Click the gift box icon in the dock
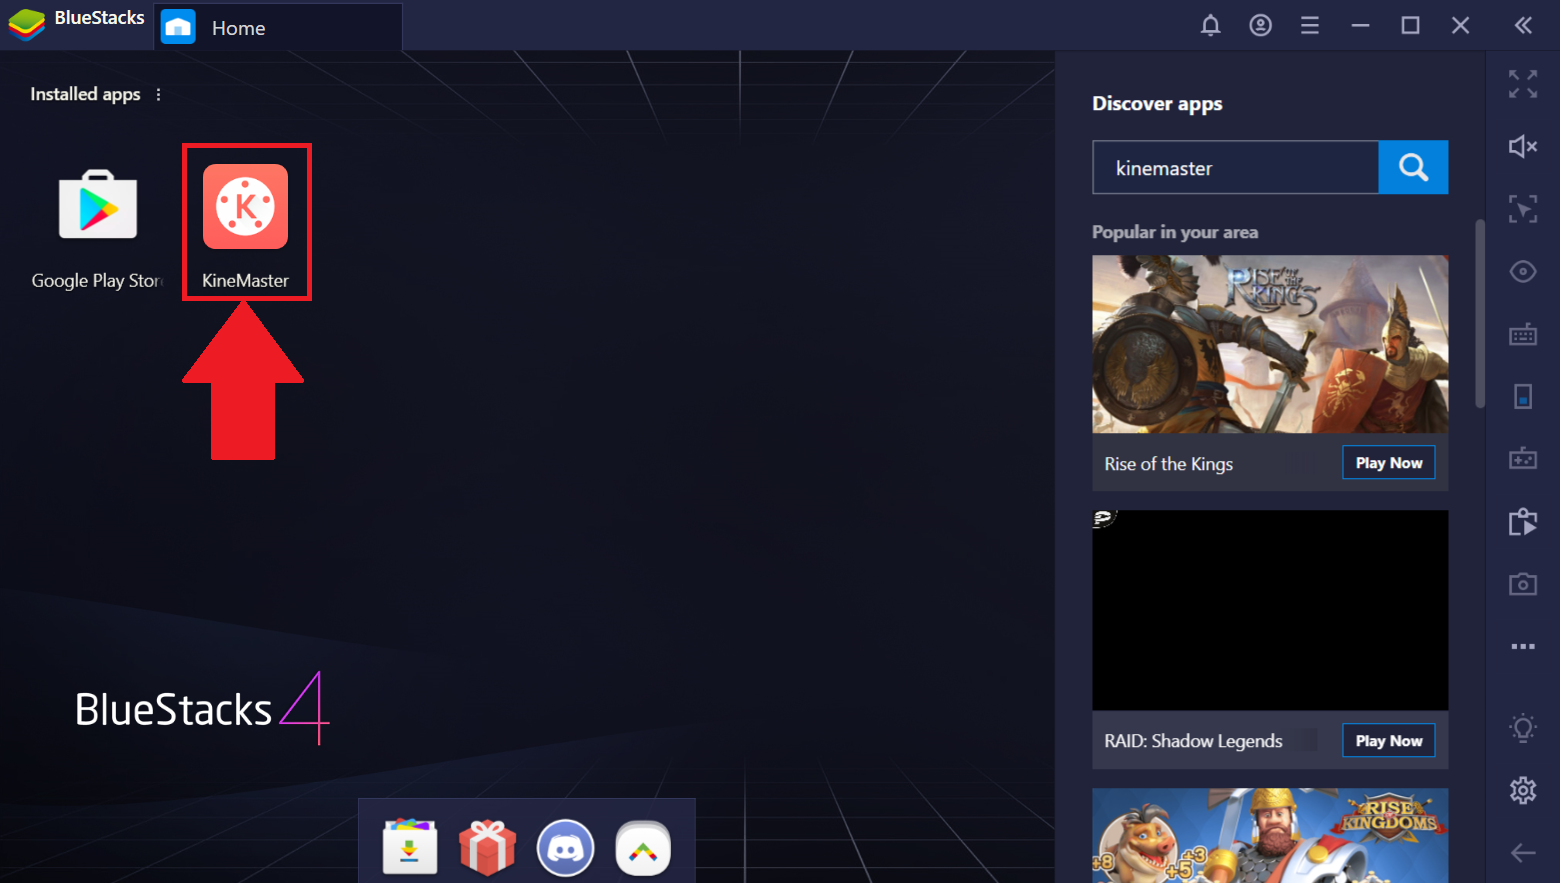 pyautogui.click(x=487, y=848)
